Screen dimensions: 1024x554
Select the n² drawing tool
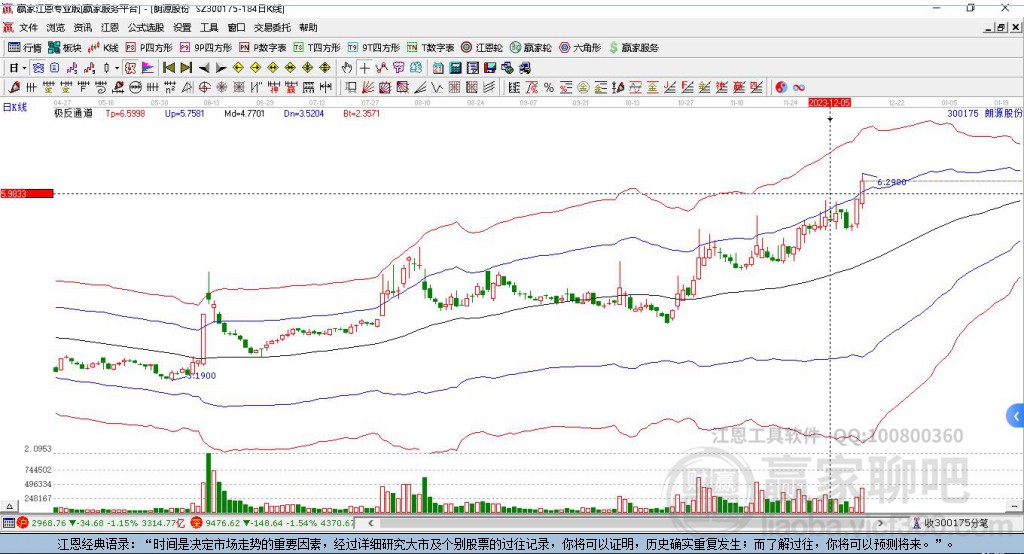170,87
